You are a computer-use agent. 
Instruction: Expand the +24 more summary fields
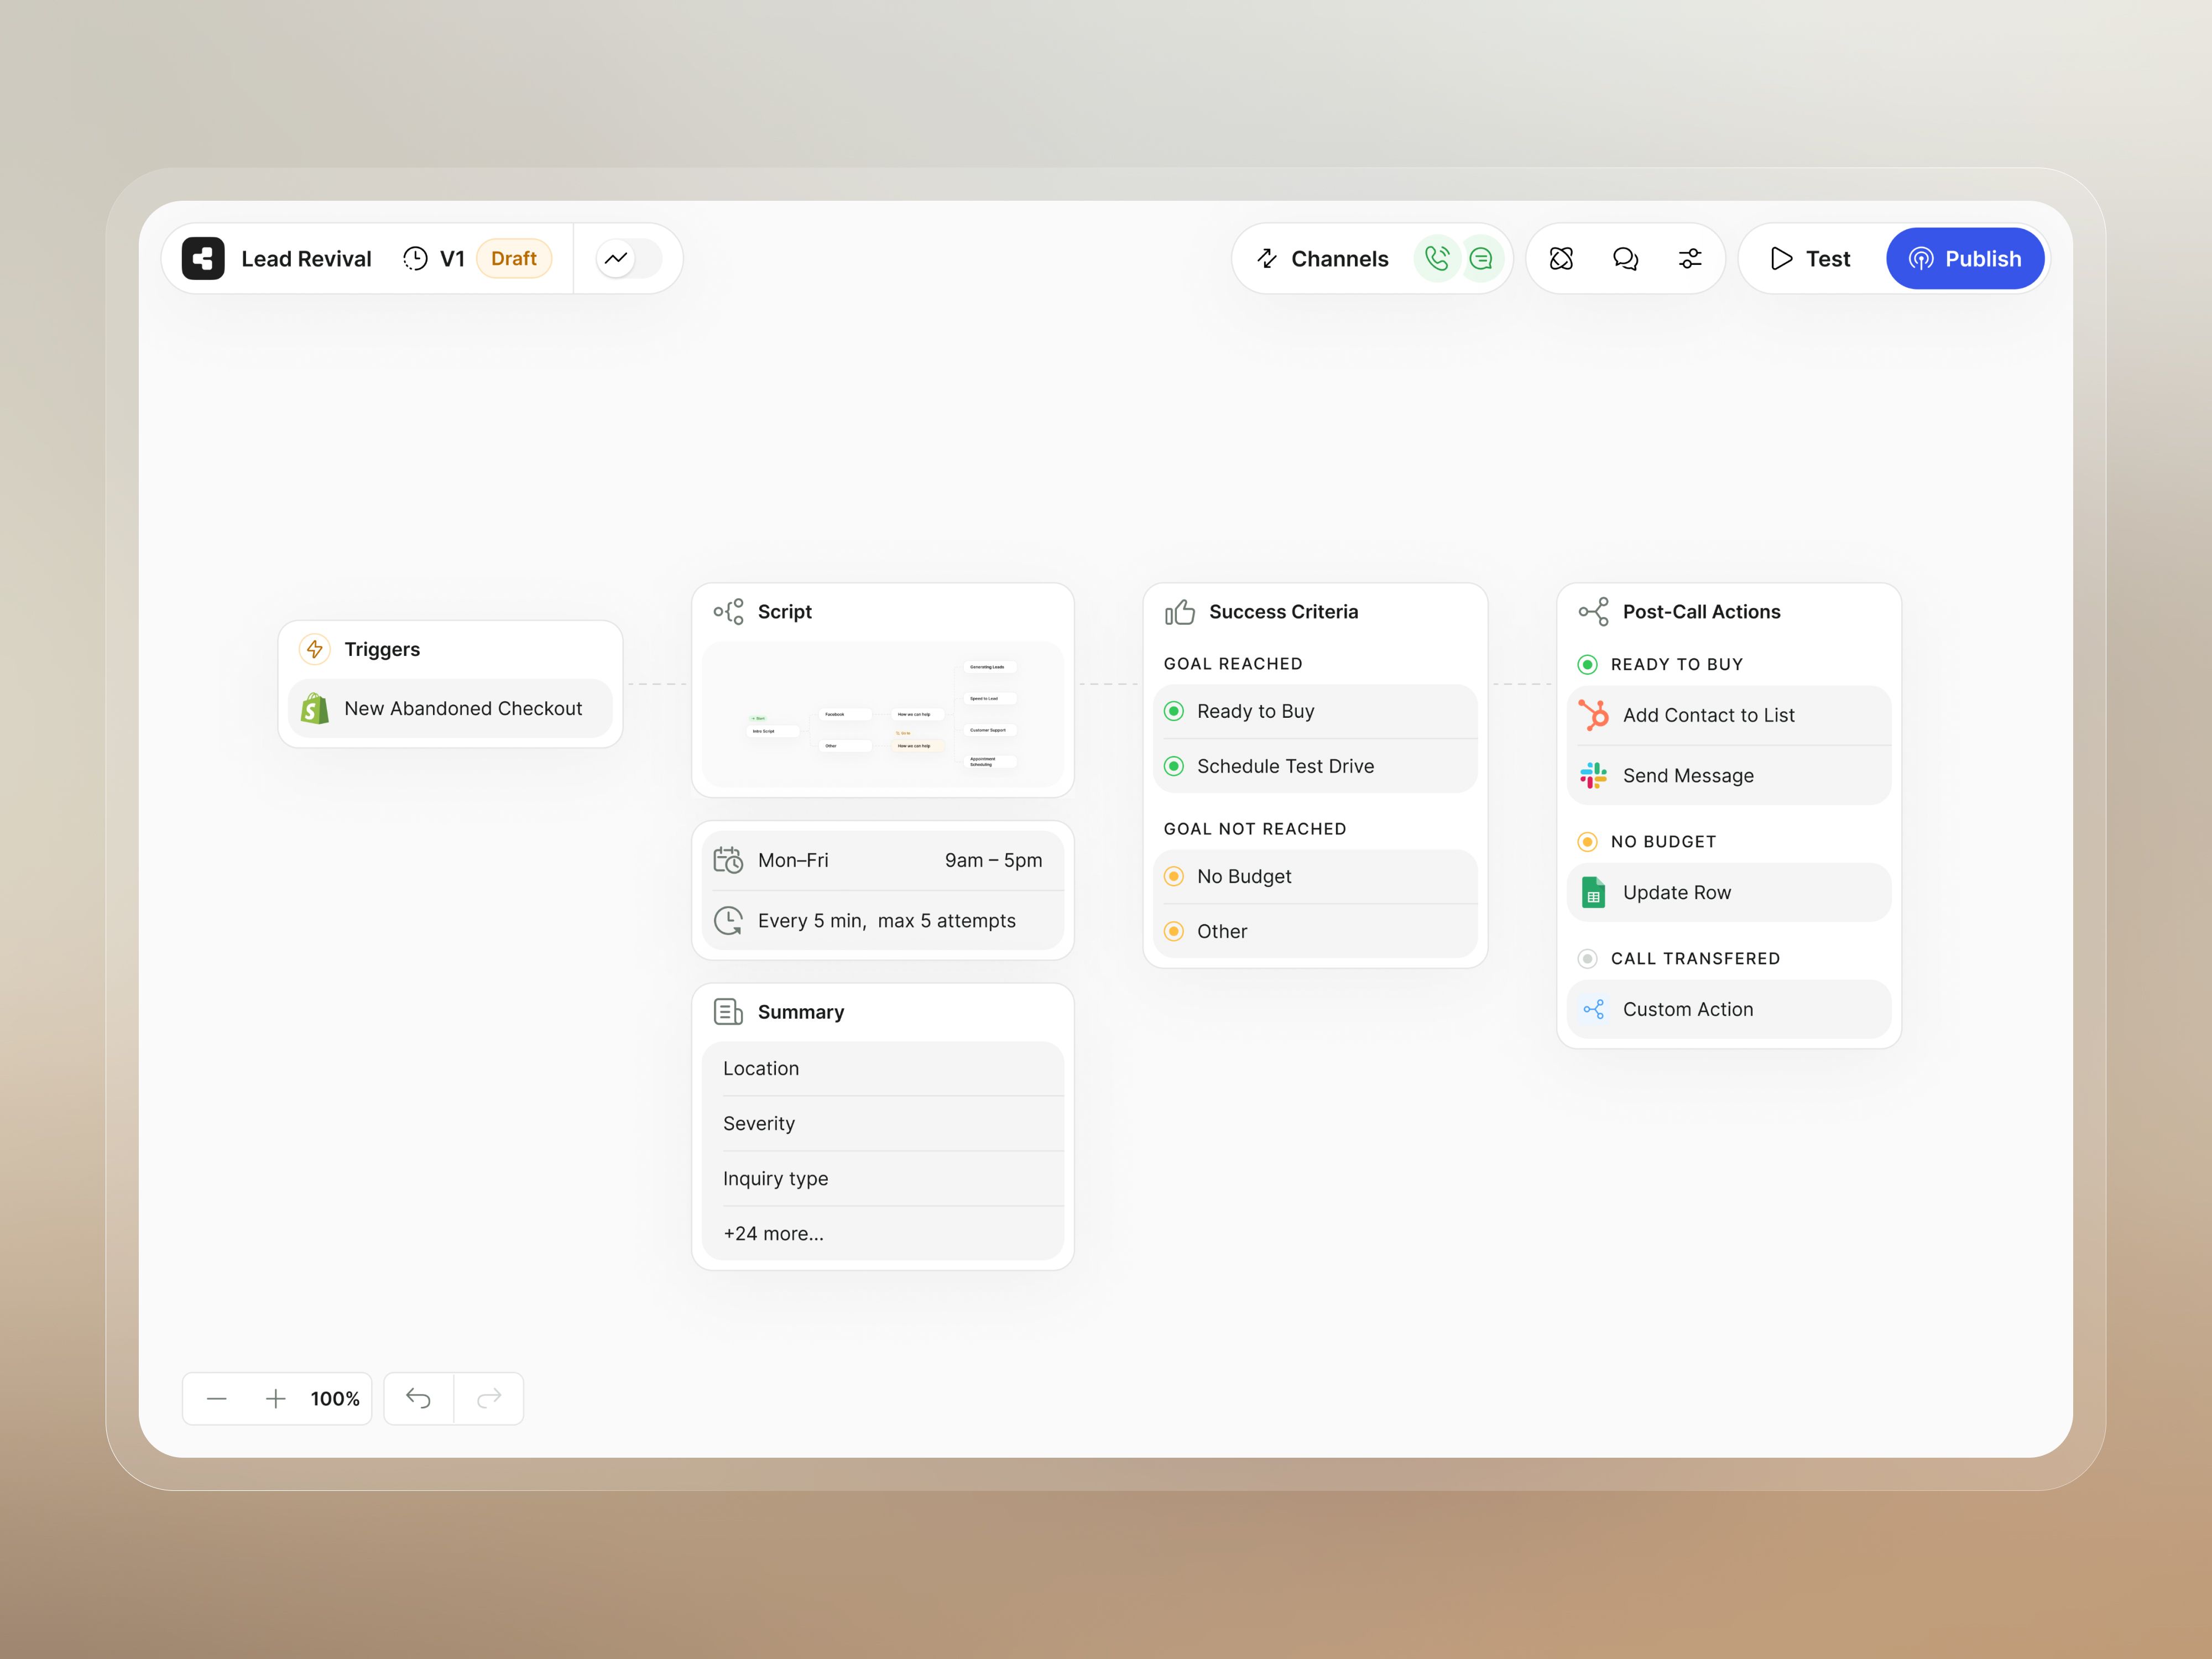pyautogui.click(x=773, y=1233)
